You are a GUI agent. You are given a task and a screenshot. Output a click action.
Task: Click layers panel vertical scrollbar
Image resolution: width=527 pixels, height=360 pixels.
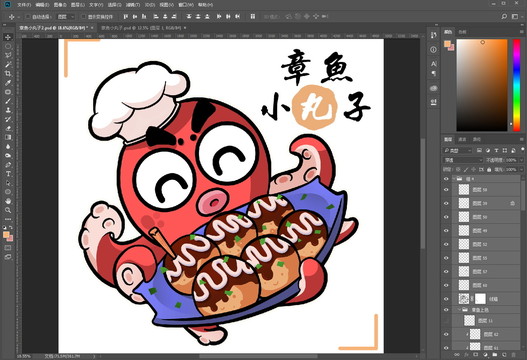pyautogui.click(x=523, y=196)
